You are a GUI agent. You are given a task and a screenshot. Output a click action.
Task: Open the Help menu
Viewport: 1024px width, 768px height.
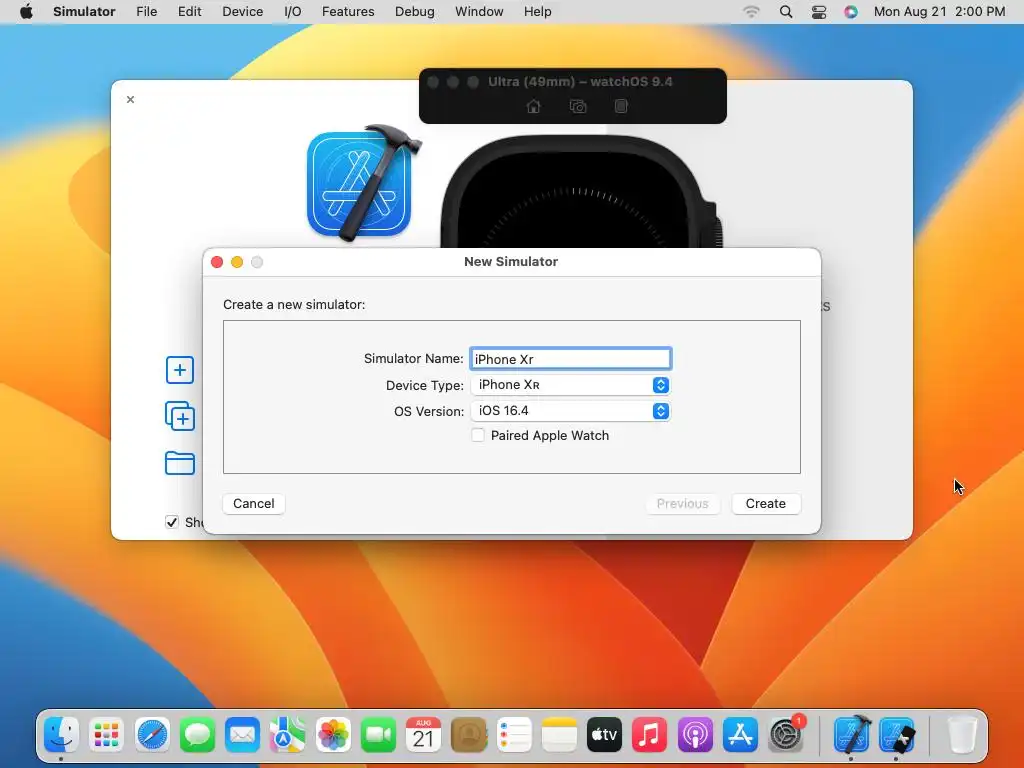click(537, 12)
